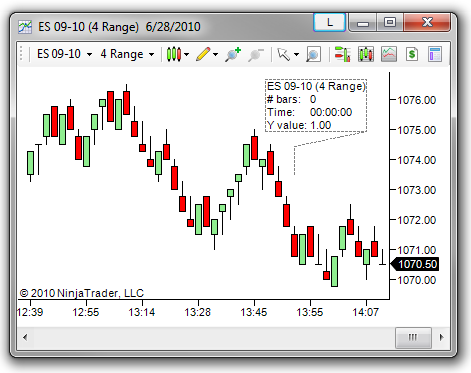Click the ruler info box Y value text
471x373 pixels.
pyautogui.click(x=299, y=125)
